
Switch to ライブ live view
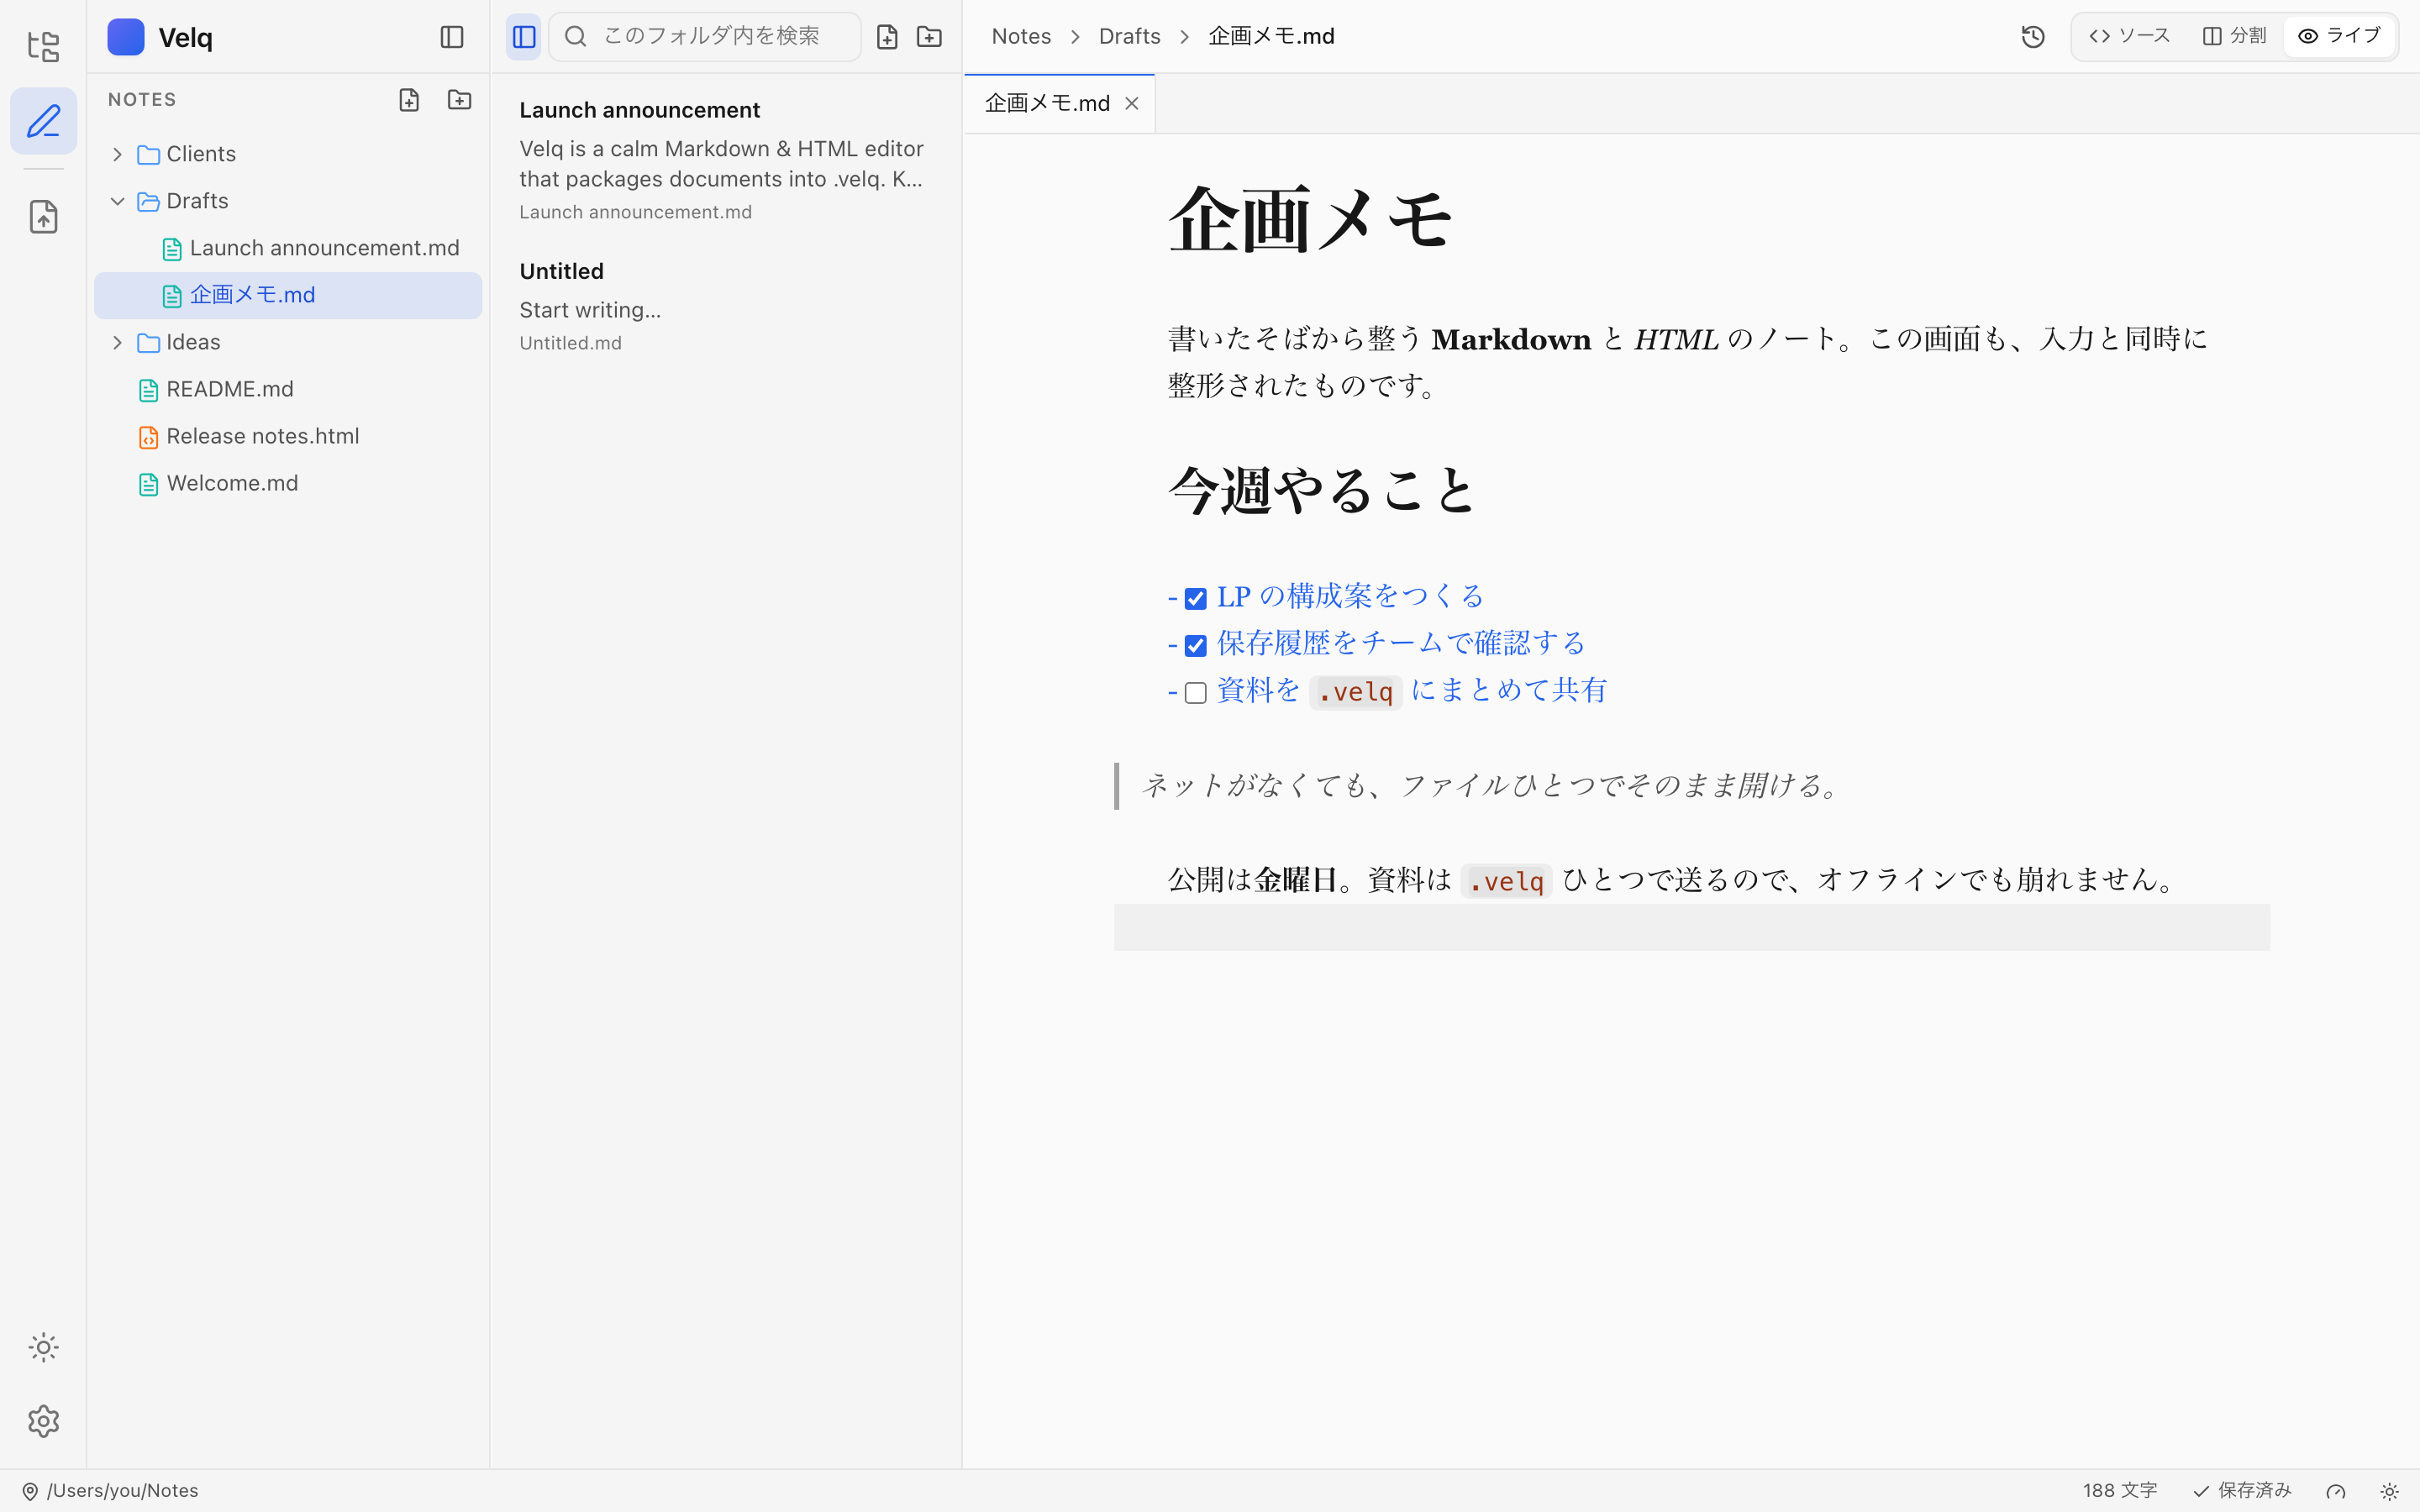point(2340,36)
